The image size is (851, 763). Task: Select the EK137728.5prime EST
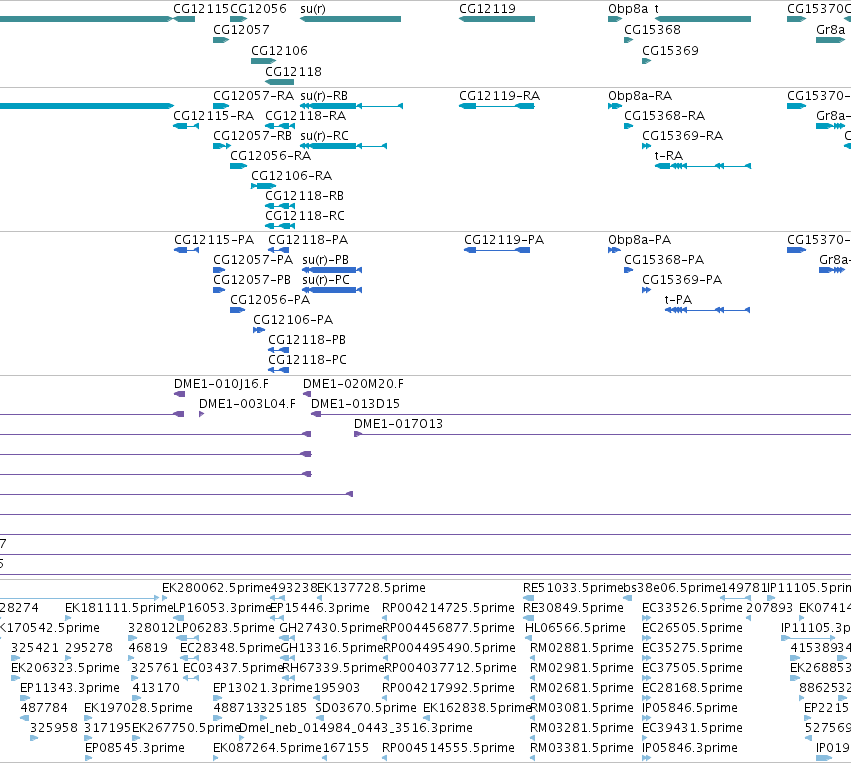(x=321, y=598)
